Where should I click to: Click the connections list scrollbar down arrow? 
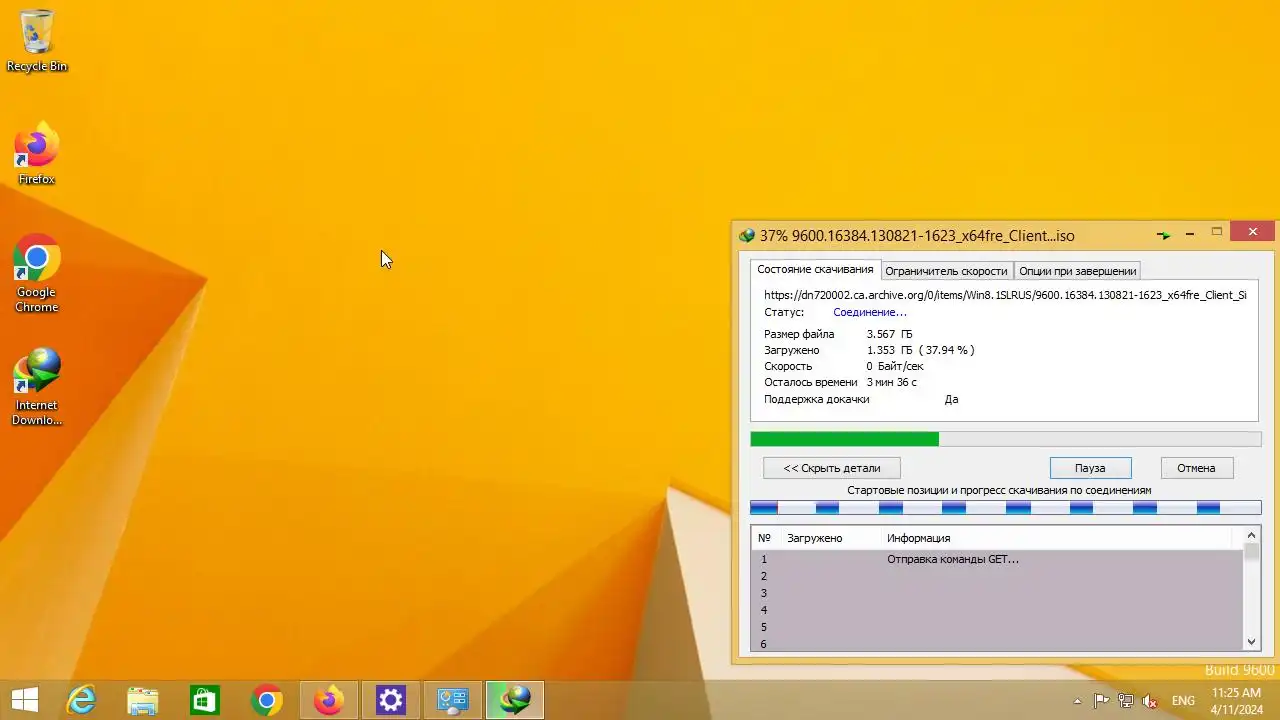pyautogui.click(x=1252, y=642)
